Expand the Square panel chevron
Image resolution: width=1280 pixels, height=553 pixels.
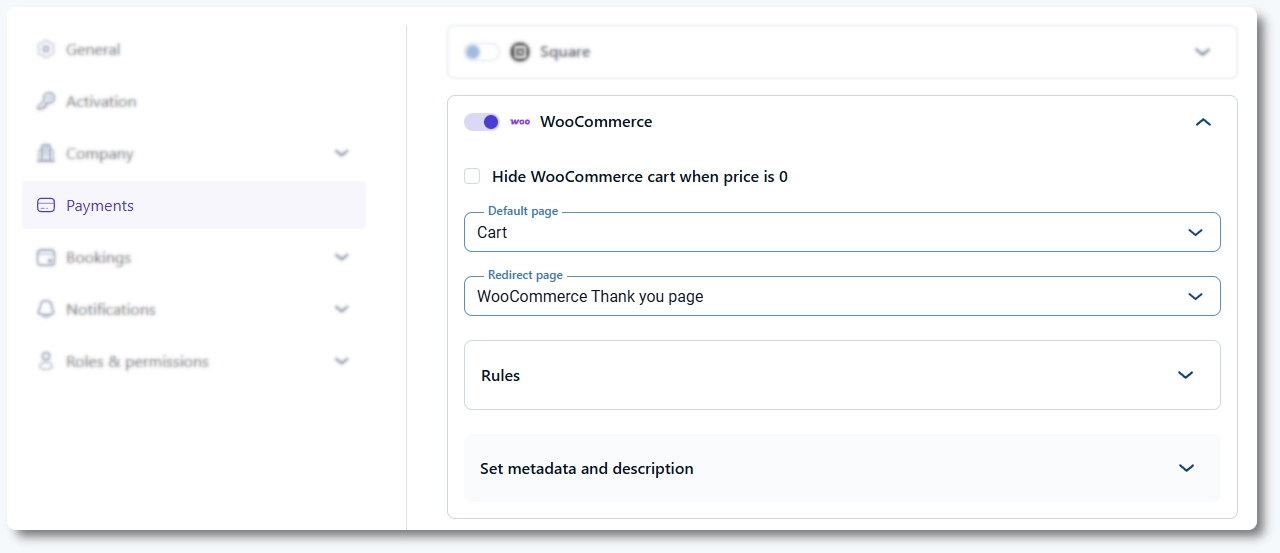coord(1203,52)
